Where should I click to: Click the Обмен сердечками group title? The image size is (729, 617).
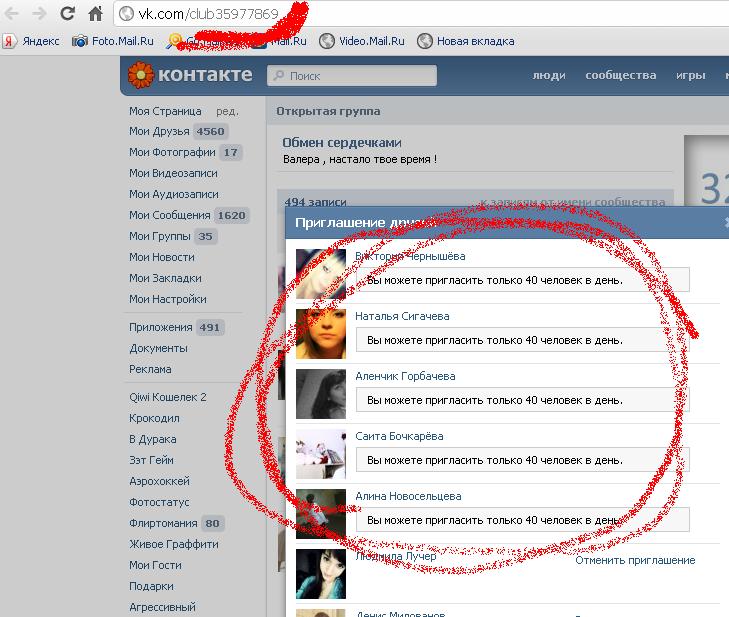click(x=342, y=142)
